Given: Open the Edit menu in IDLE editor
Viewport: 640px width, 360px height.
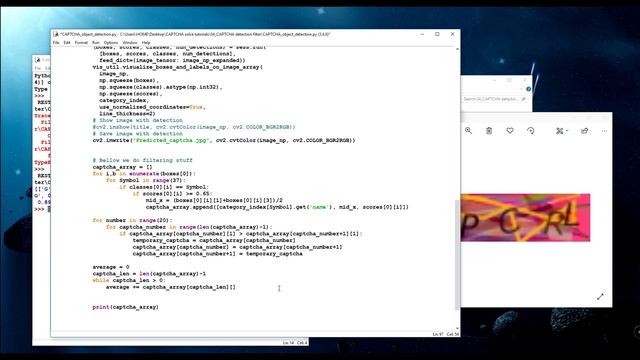Looking at the screenshot, I should pos(67,42).
